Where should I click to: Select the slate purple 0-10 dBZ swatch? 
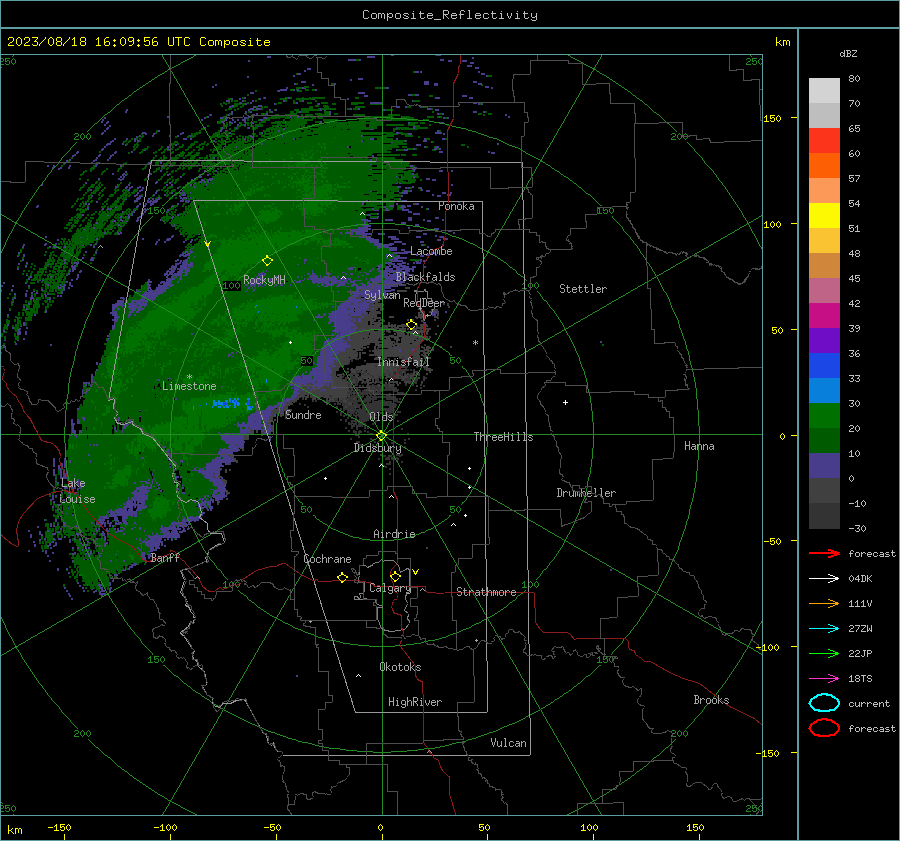(824, 466)
